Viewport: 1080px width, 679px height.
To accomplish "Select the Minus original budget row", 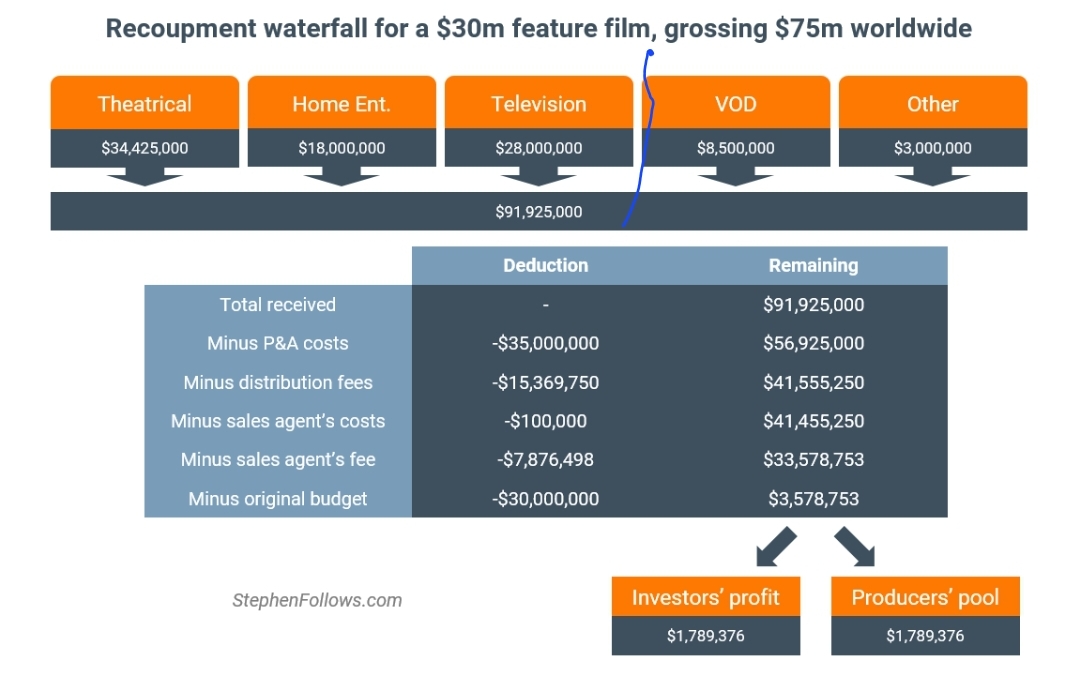I will (x=278, y=498).
